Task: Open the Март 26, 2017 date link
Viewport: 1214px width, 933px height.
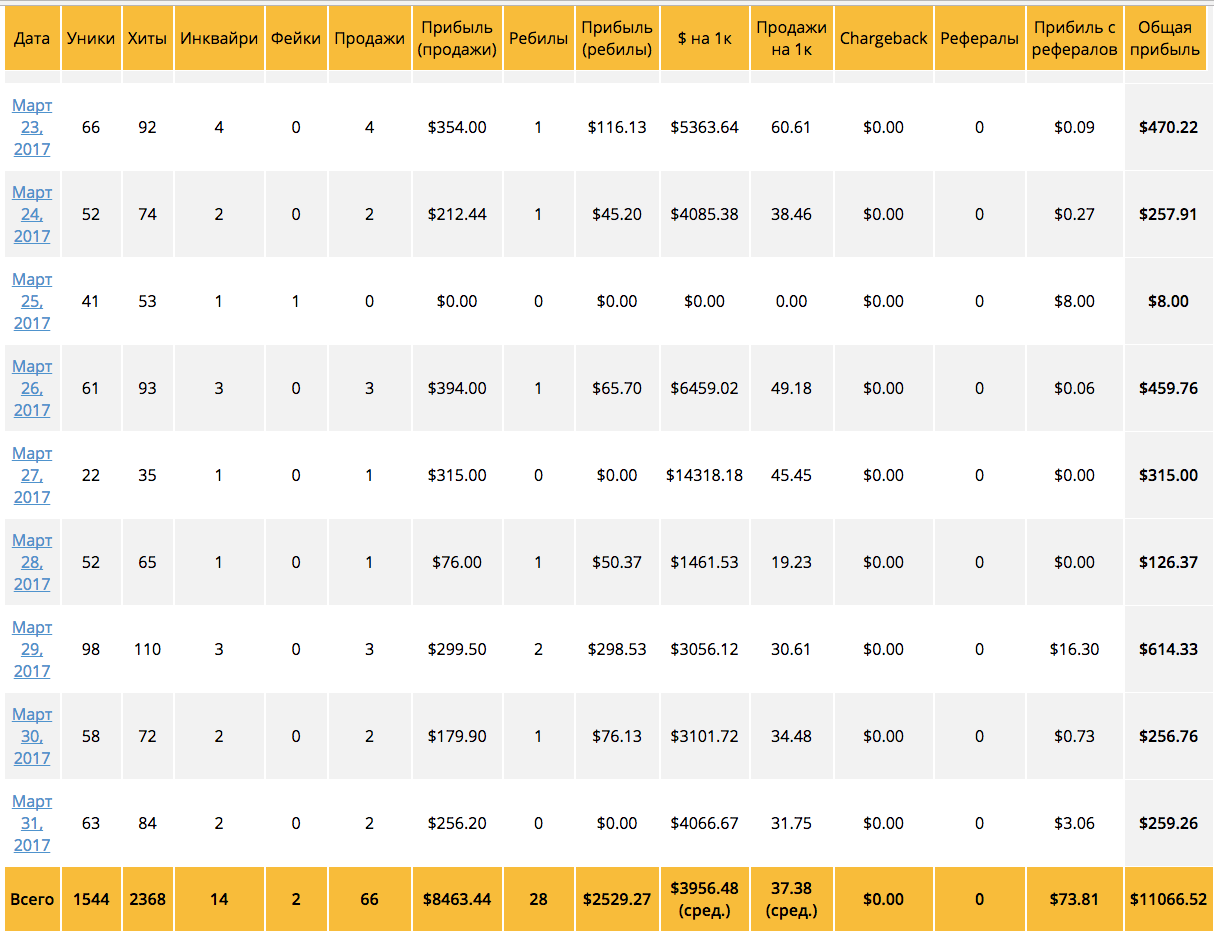Action: [x=32, y=388]
